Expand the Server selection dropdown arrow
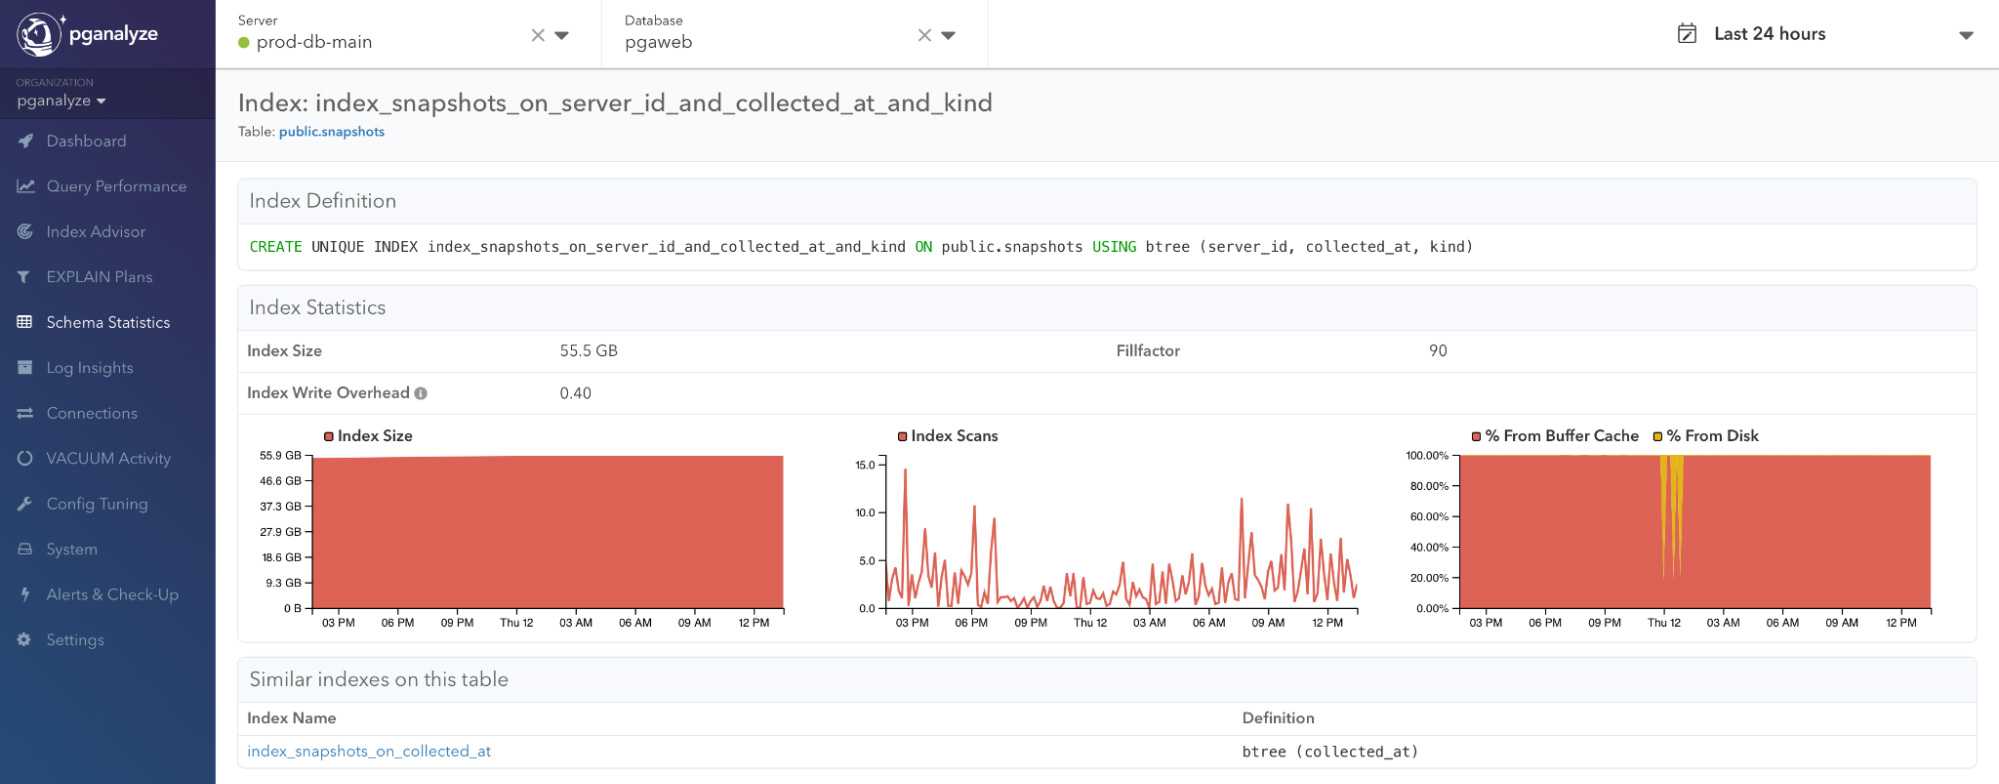Screen dimensions: 1999x784 pos(562,36)
